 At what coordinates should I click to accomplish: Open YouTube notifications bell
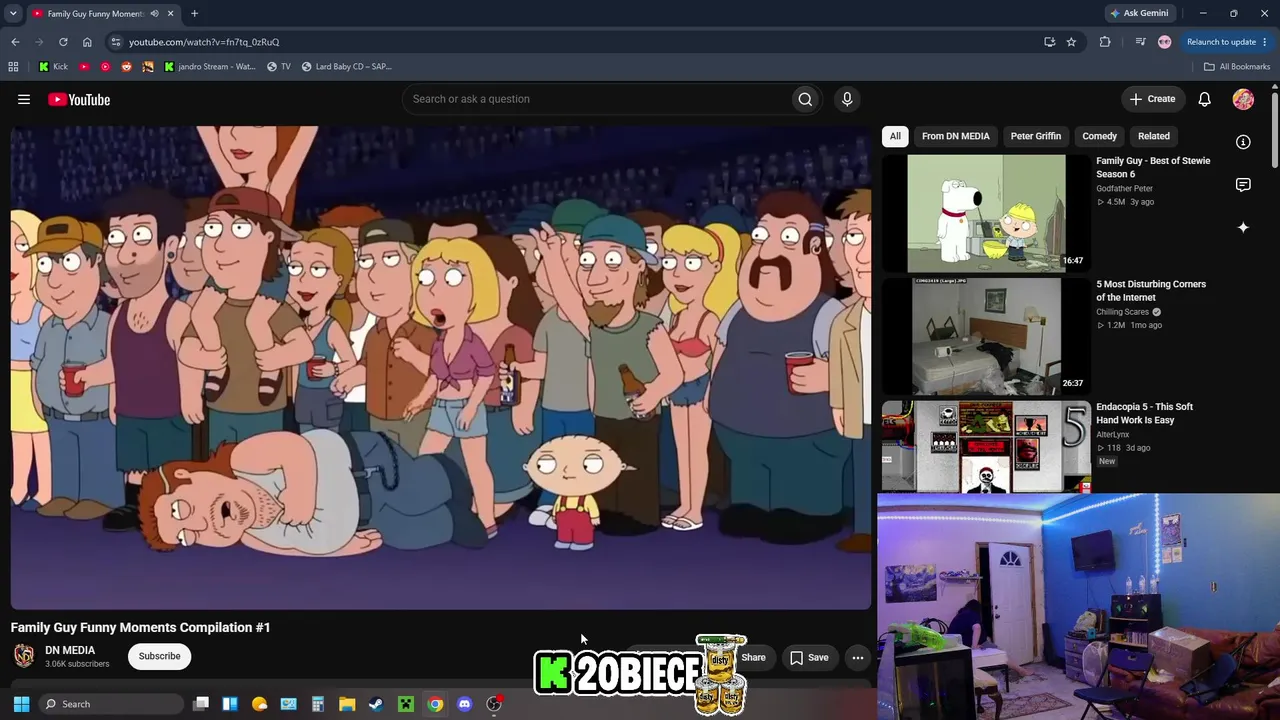(x=1205, y=99)
